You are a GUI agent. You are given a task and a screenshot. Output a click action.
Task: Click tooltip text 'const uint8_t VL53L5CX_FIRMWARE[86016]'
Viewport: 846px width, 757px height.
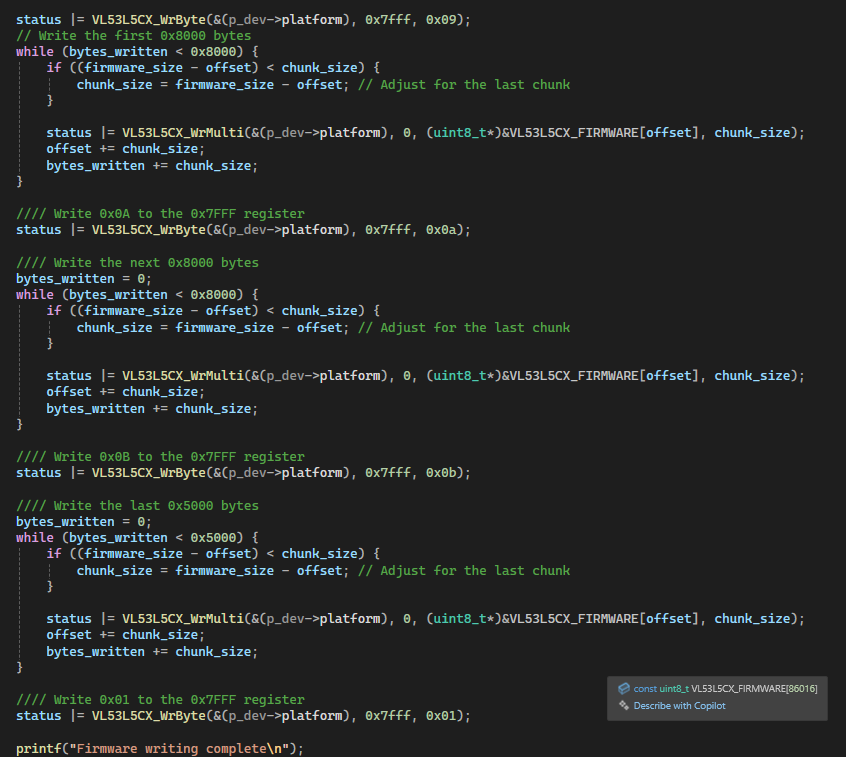[725, 688]
